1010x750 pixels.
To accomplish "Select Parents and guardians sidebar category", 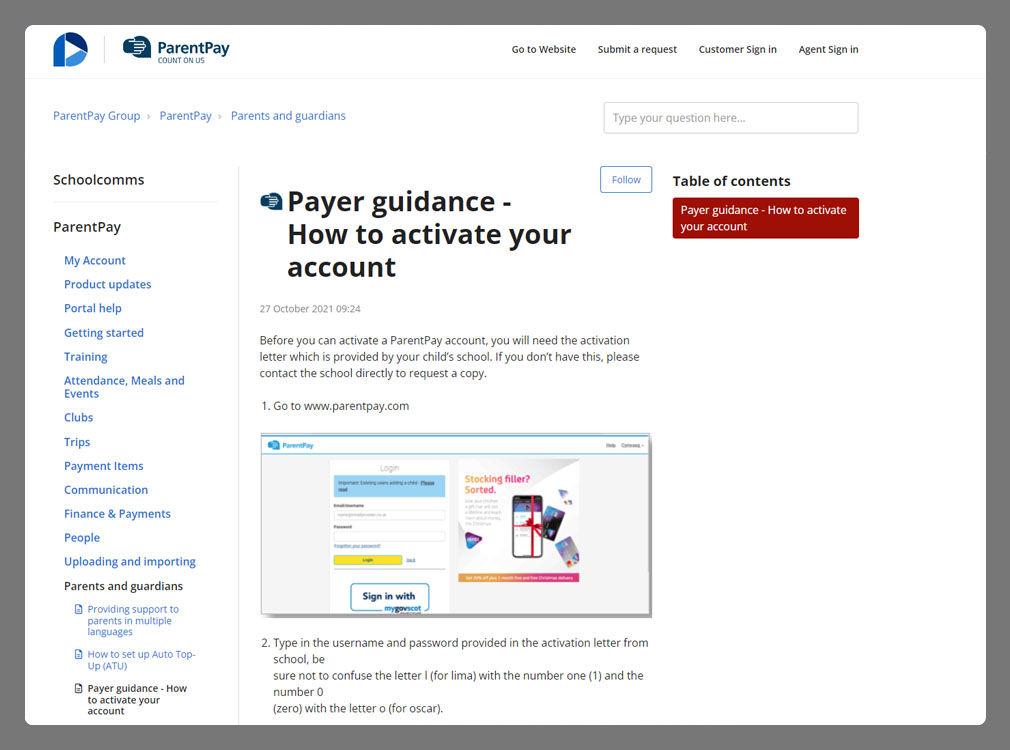I will pos(123,586).
